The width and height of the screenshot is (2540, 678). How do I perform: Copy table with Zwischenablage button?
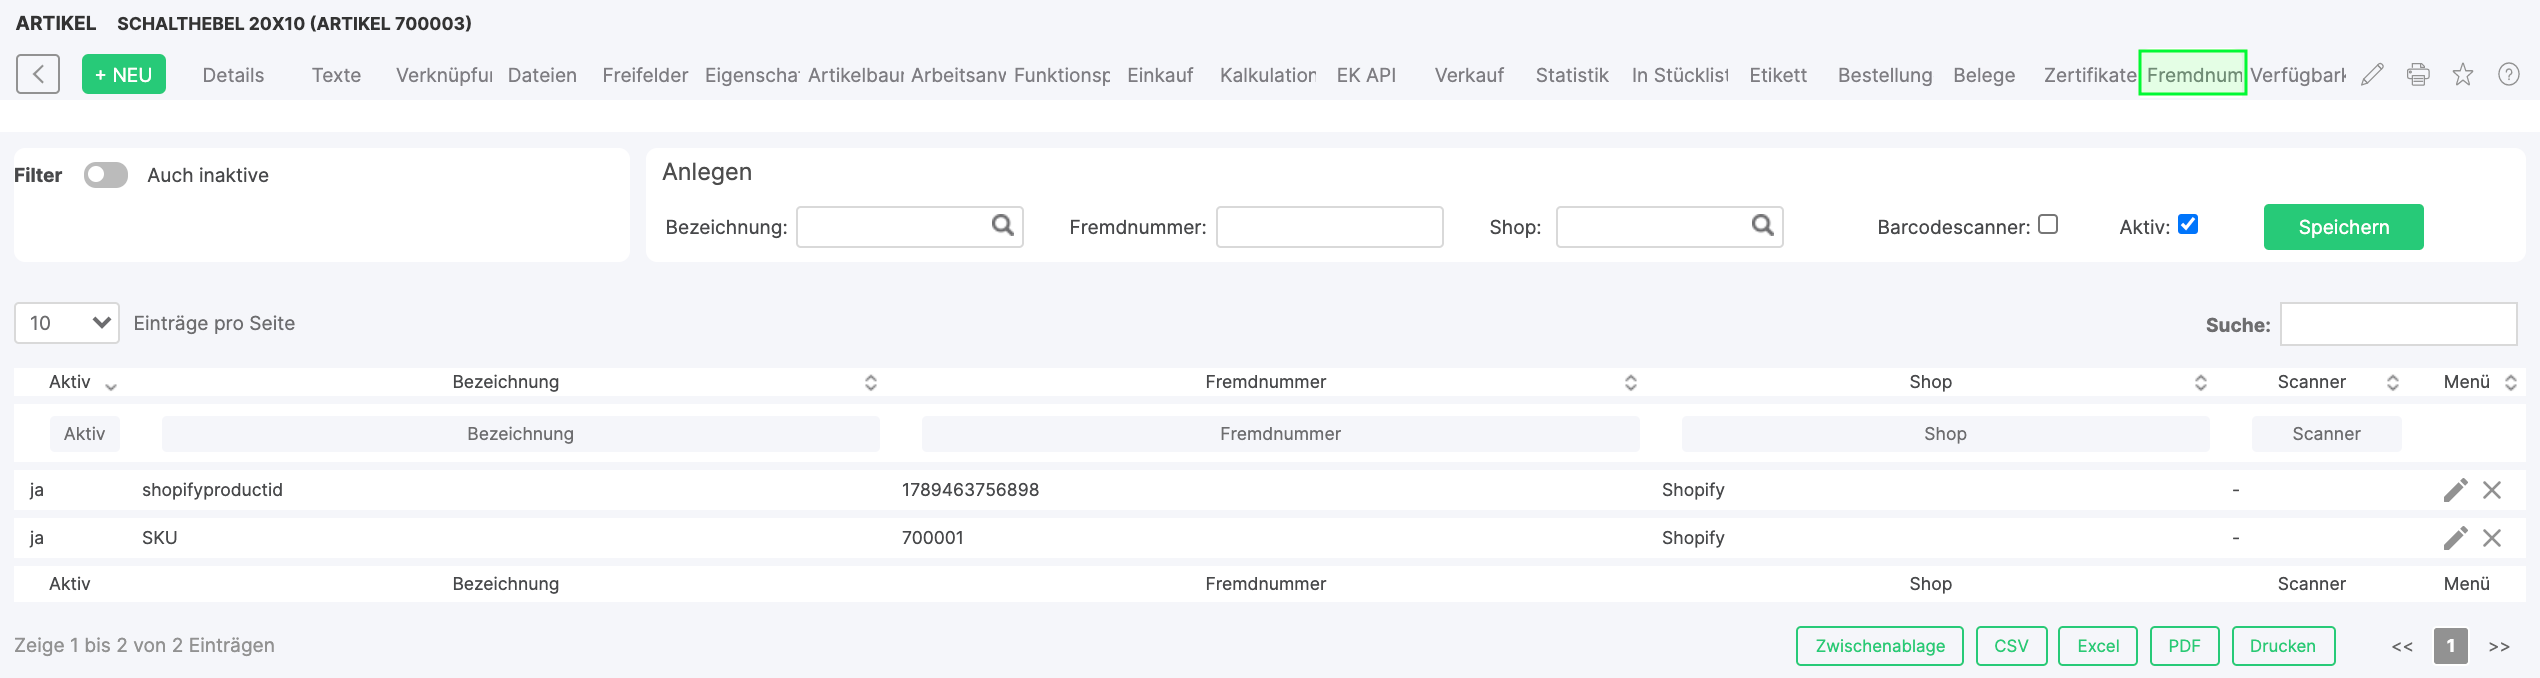[x=1880, y=646]
